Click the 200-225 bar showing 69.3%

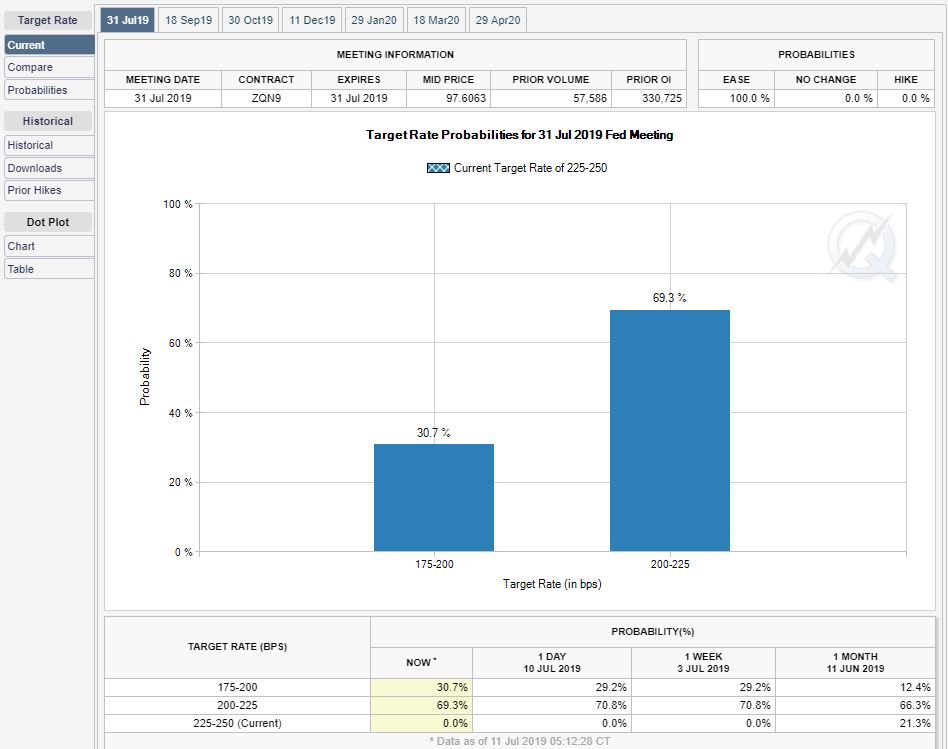pyautogui.click(x=669, y=430)
